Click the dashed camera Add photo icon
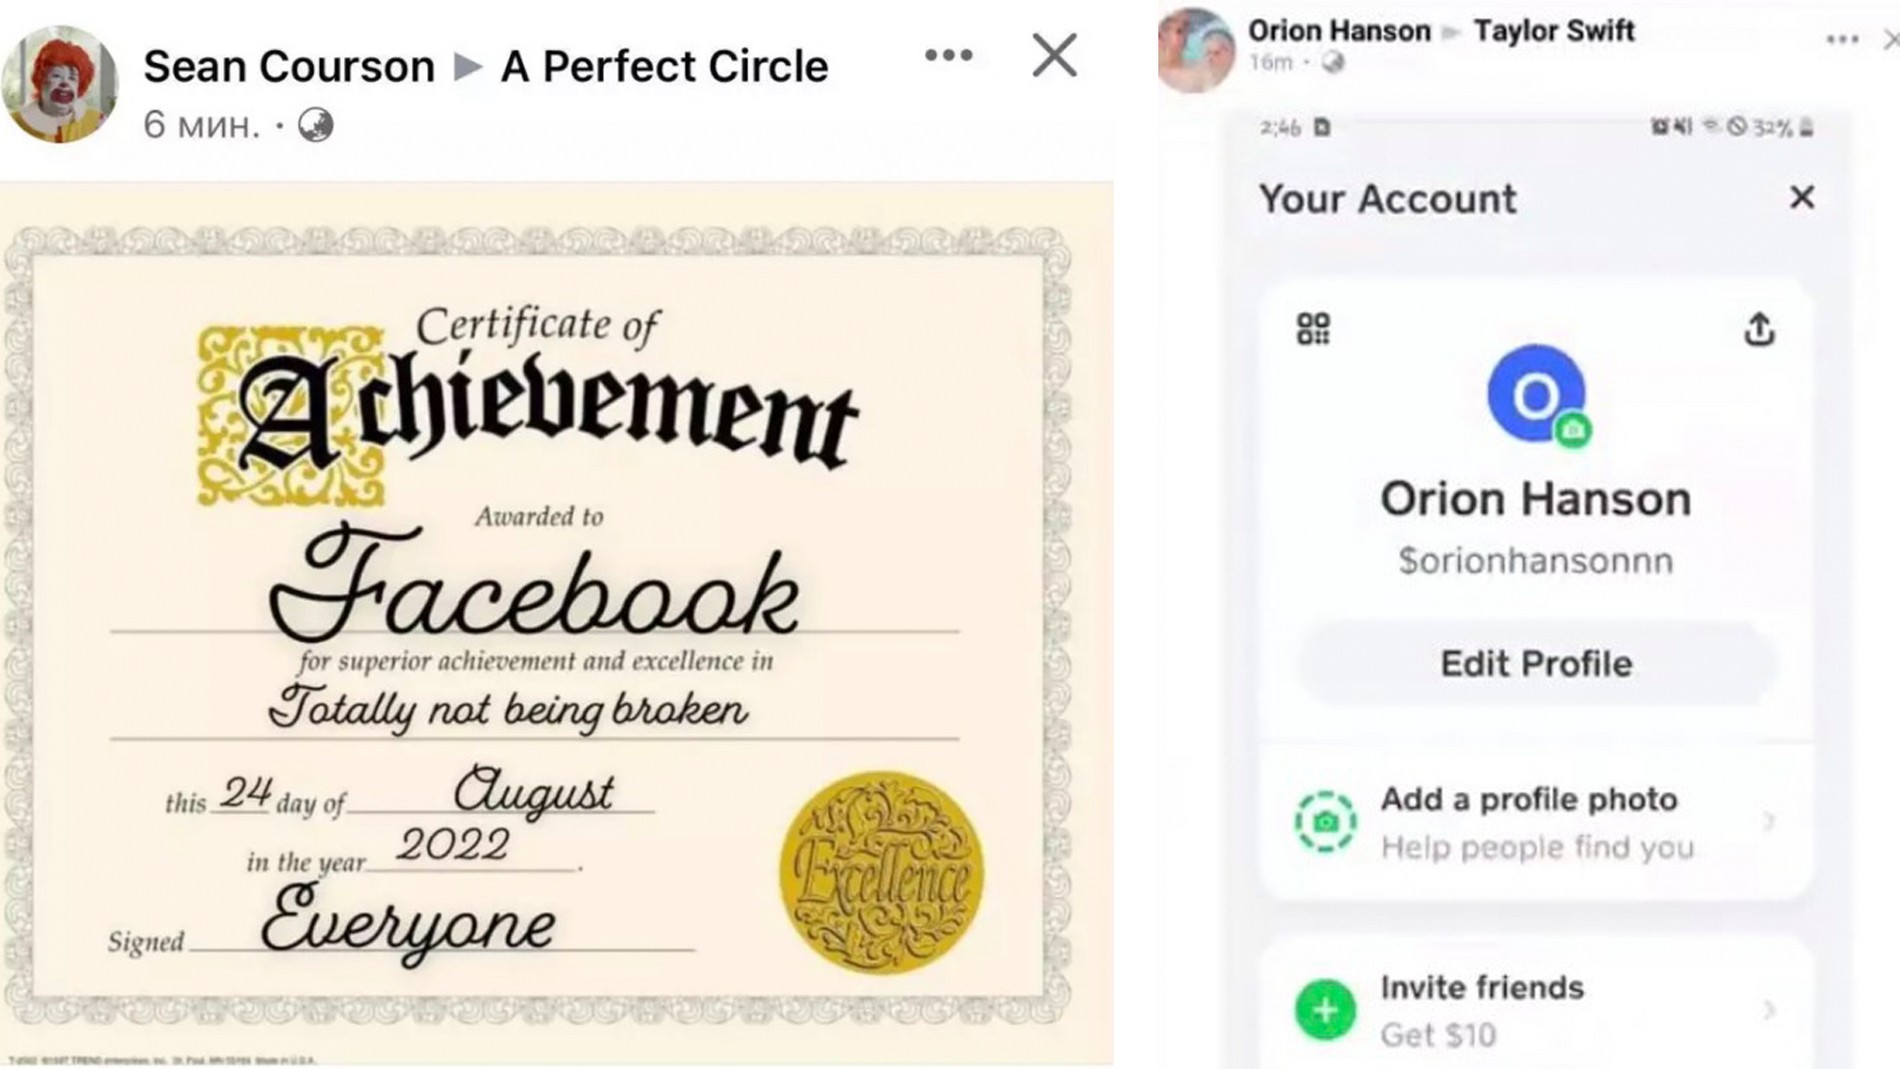 pos(1325,822)
